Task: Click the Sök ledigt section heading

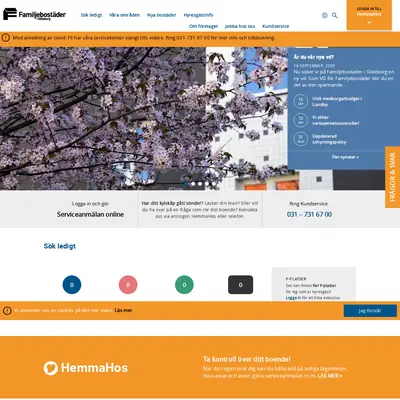Action: click(60, 246)
